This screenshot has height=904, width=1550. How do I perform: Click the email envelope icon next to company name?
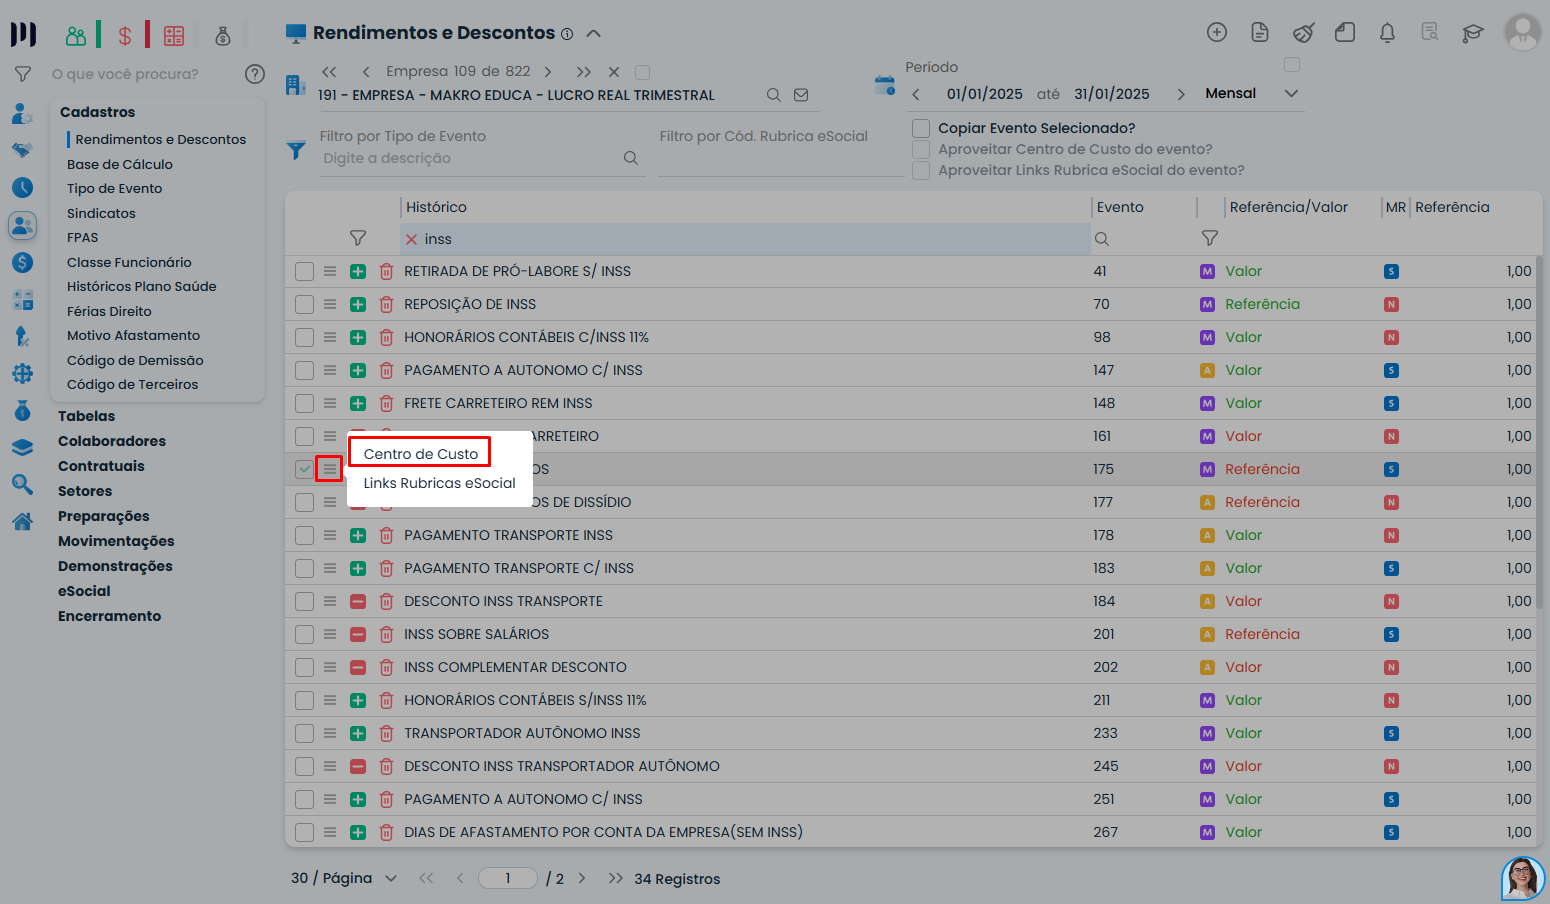(801, 95)
